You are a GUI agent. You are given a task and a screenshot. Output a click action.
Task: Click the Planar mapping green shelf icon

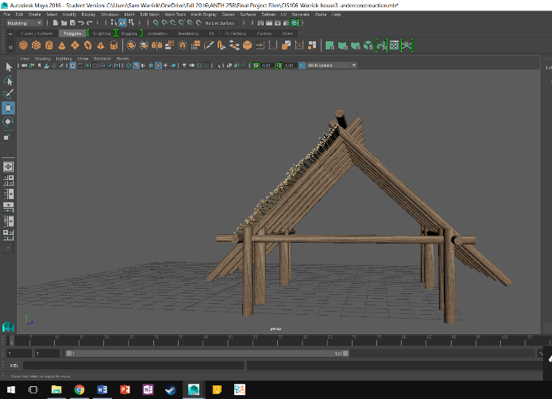point(330,45)
